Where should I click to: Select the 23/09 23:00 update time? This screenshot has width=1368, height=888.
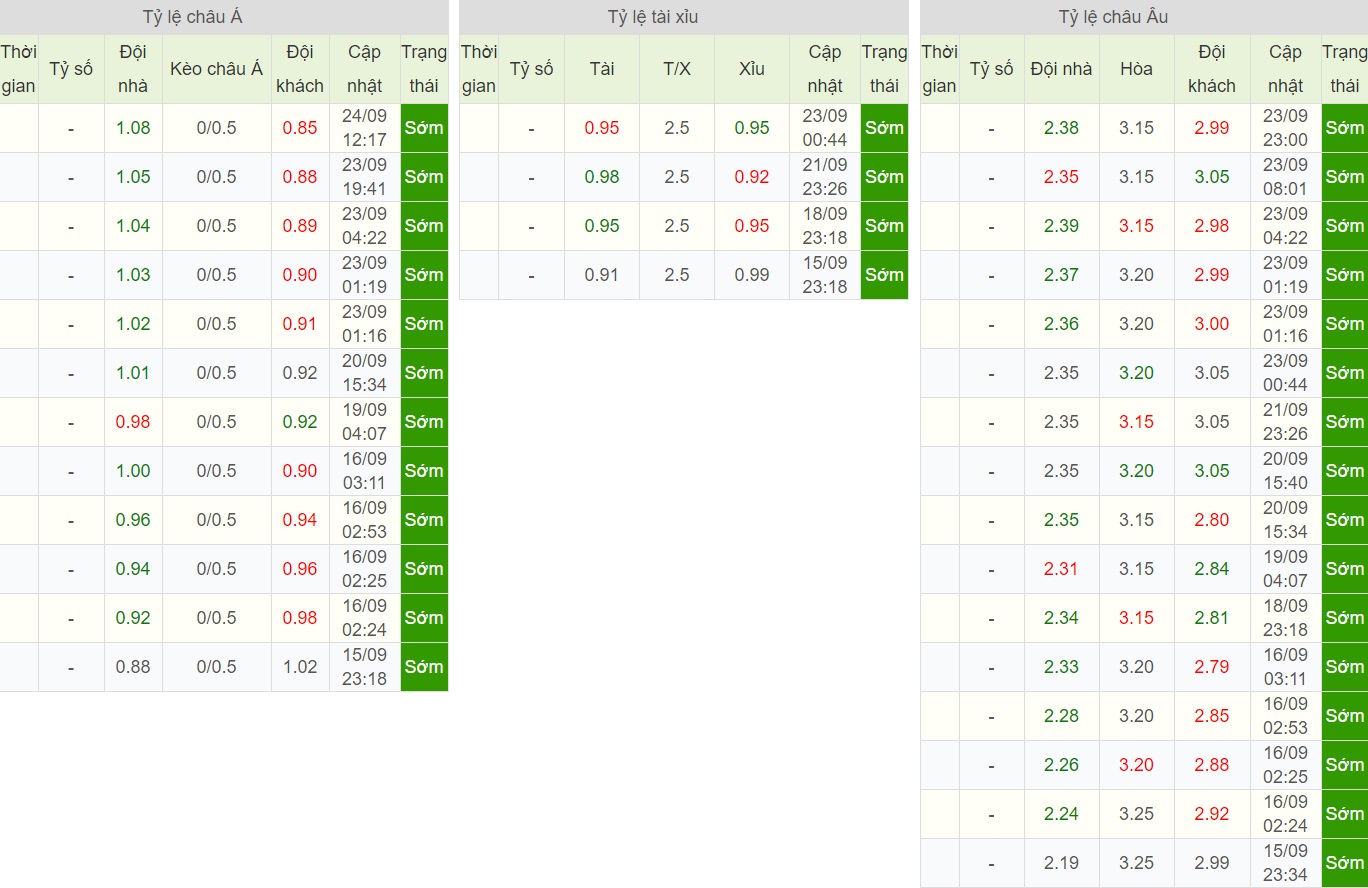(x=1285, y=128)
